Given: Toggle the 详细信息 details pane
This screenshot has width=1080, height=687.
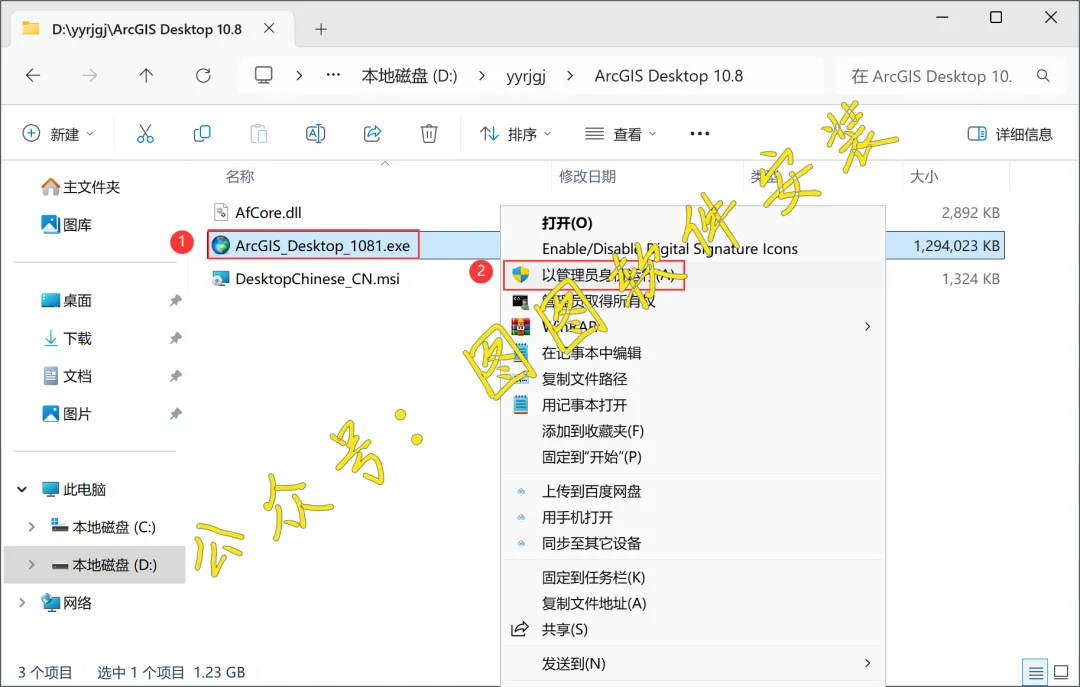Looking at the screenshot, I should coord(1010,134).
